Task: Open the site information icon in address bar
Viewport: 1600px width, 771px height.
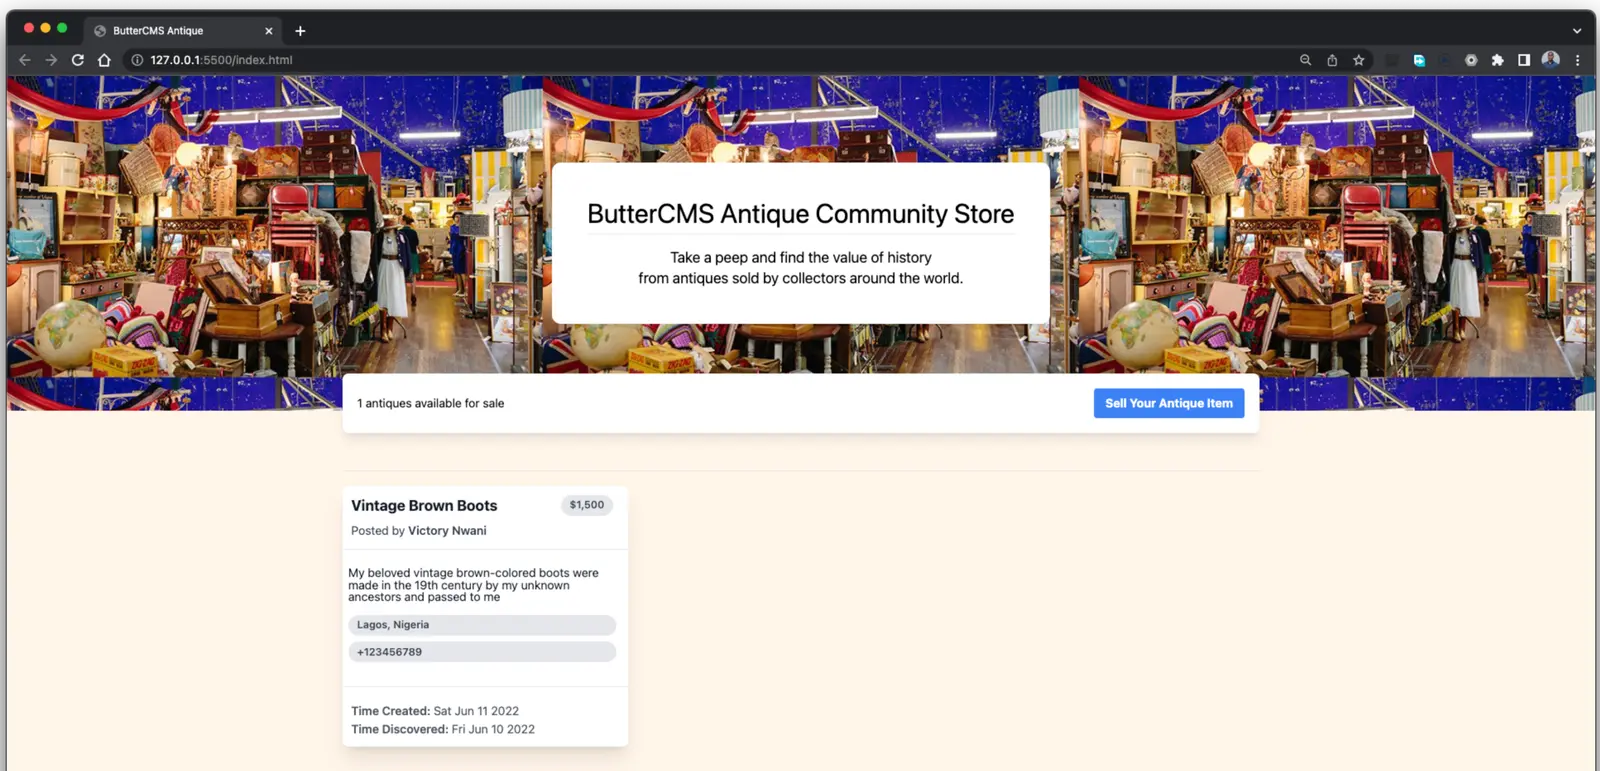Action: coord(137,60)
